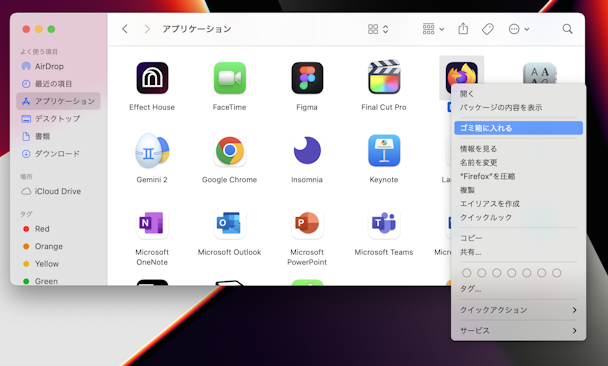
Task: Open the group-by dropdown
Action: tap(434, 29)
